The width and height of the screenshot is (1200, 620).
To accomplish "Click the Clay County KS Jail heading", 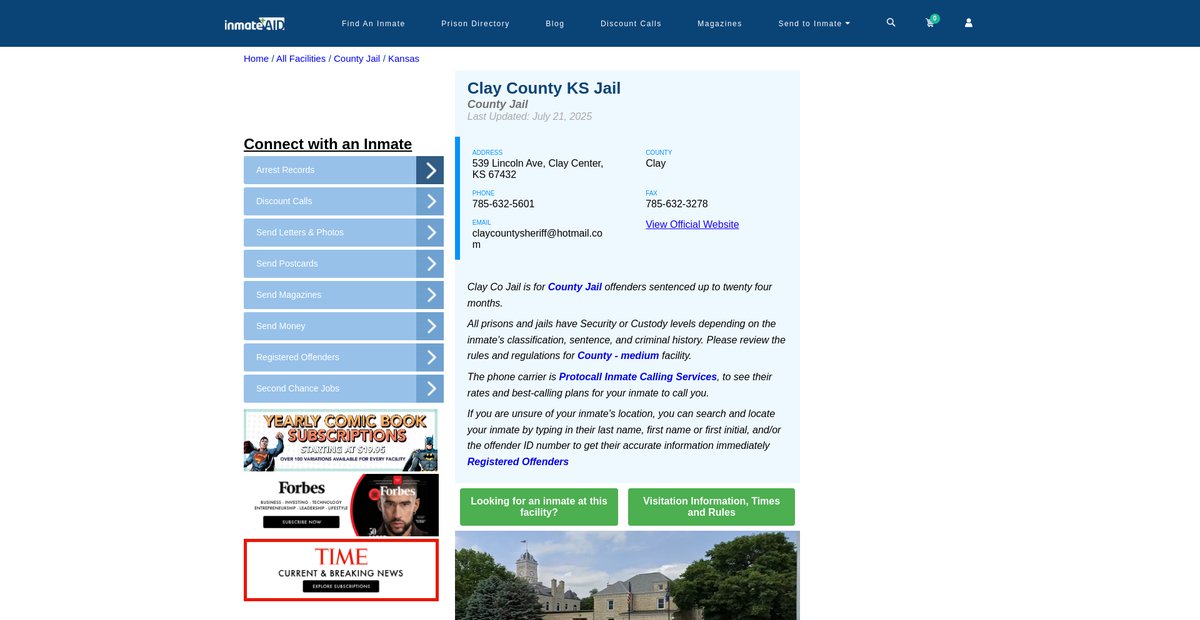I will (544, 88).
